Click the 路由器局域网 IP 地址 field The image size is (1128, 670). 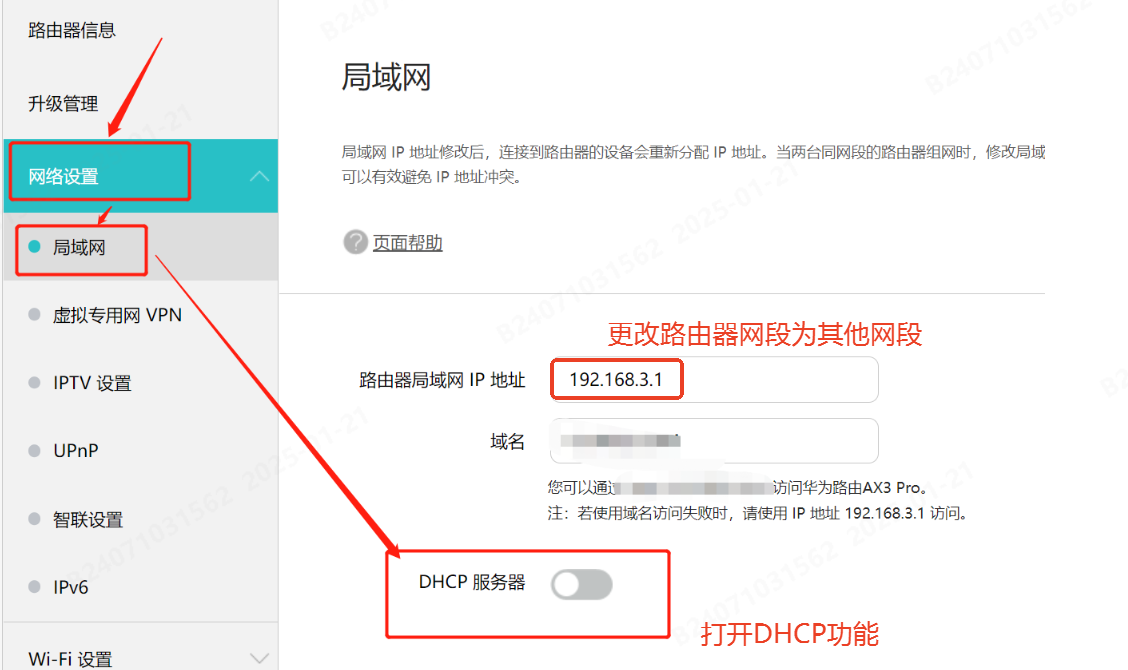point(714,379)
